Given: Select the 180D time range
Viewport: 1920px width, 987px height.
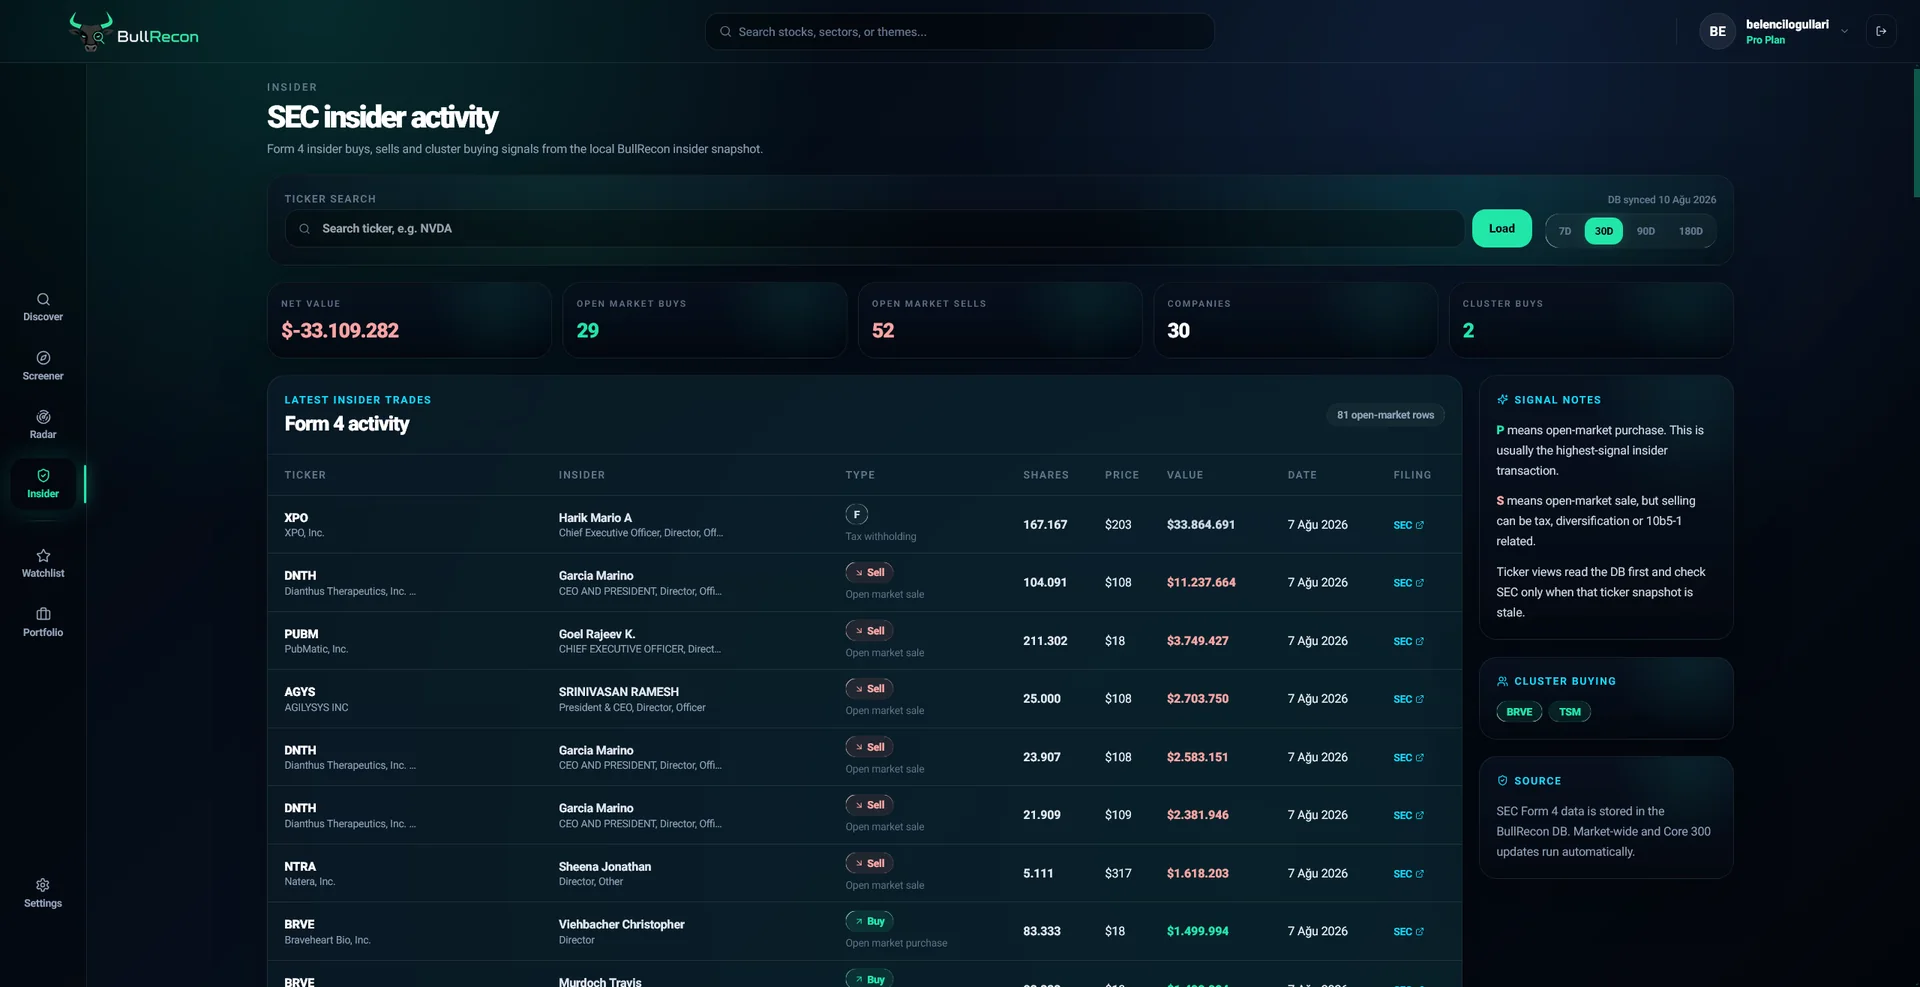Looking at the screenshot, I should pyautogui.click(x=1690, y=231).
